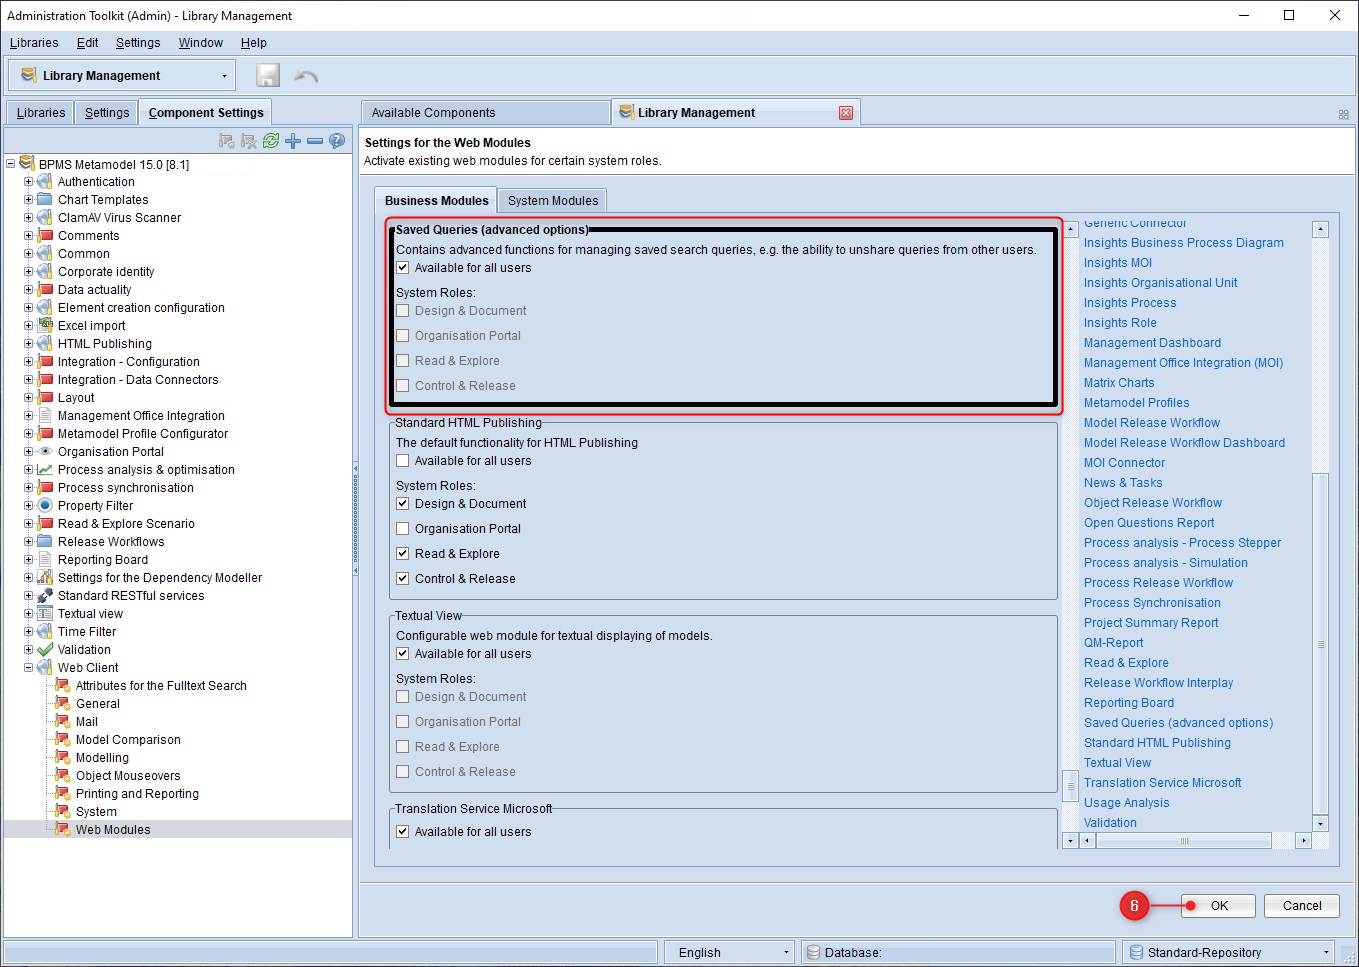The width and height of the screenshot is (1359, 967).
Task: Click the Property Filter circular icon
Action: [45, 506]
